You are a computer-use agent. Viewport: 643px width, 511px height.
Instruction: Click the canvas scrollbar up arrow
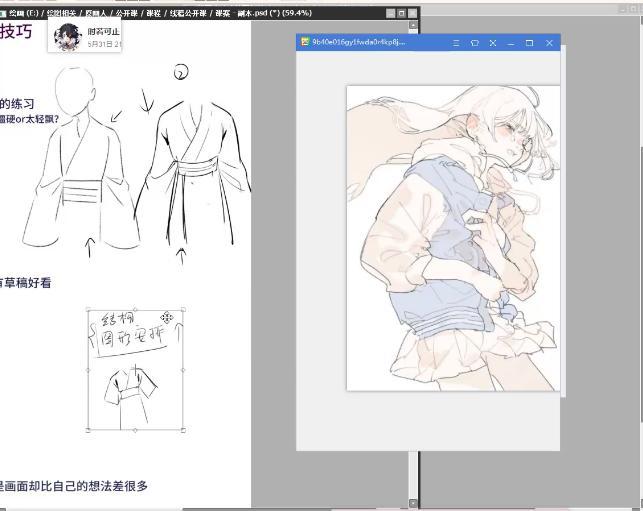pyautogui.click(x=413, y=25)
